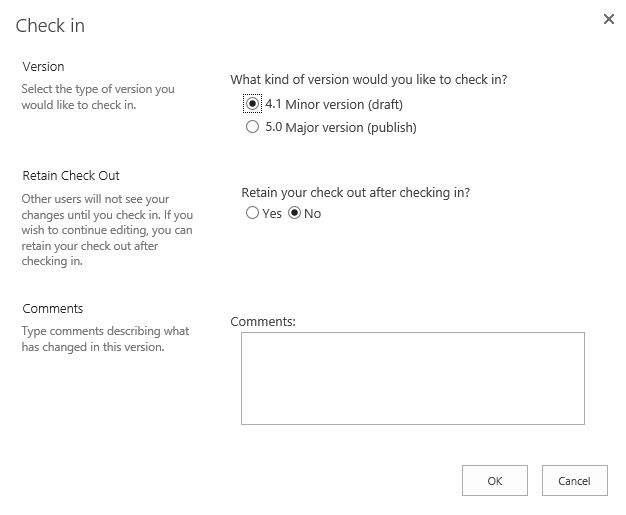Click the Version section heading
Viewport: 626px width, 515px height.
click(x=43, y=66)
